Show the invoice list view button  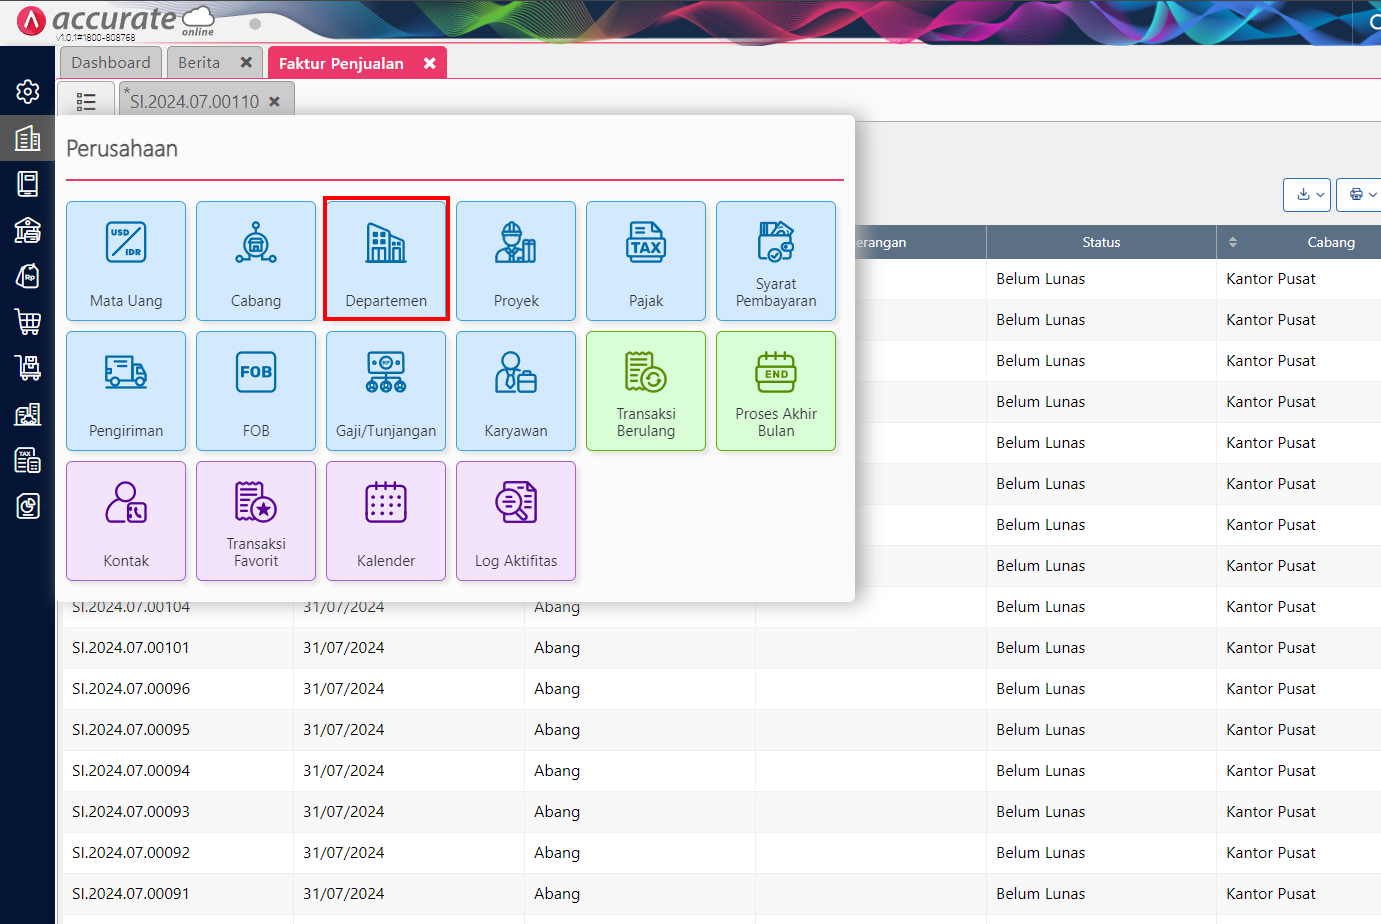pyautogui.click(x=86, y=102)
